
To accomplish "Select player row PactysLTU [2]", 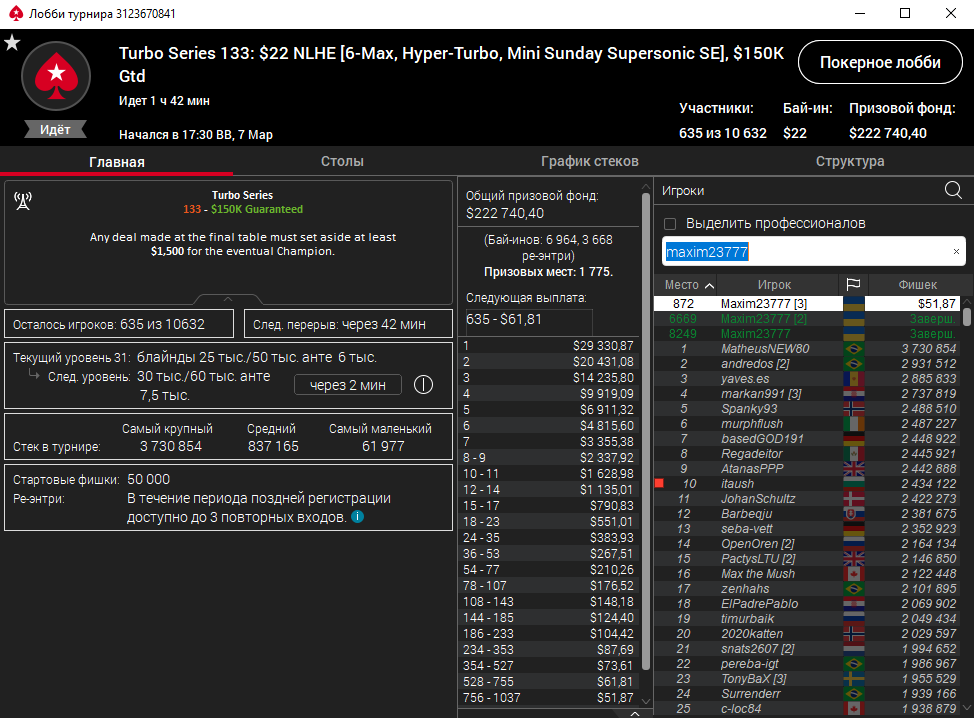I will (x=808, y=558).
